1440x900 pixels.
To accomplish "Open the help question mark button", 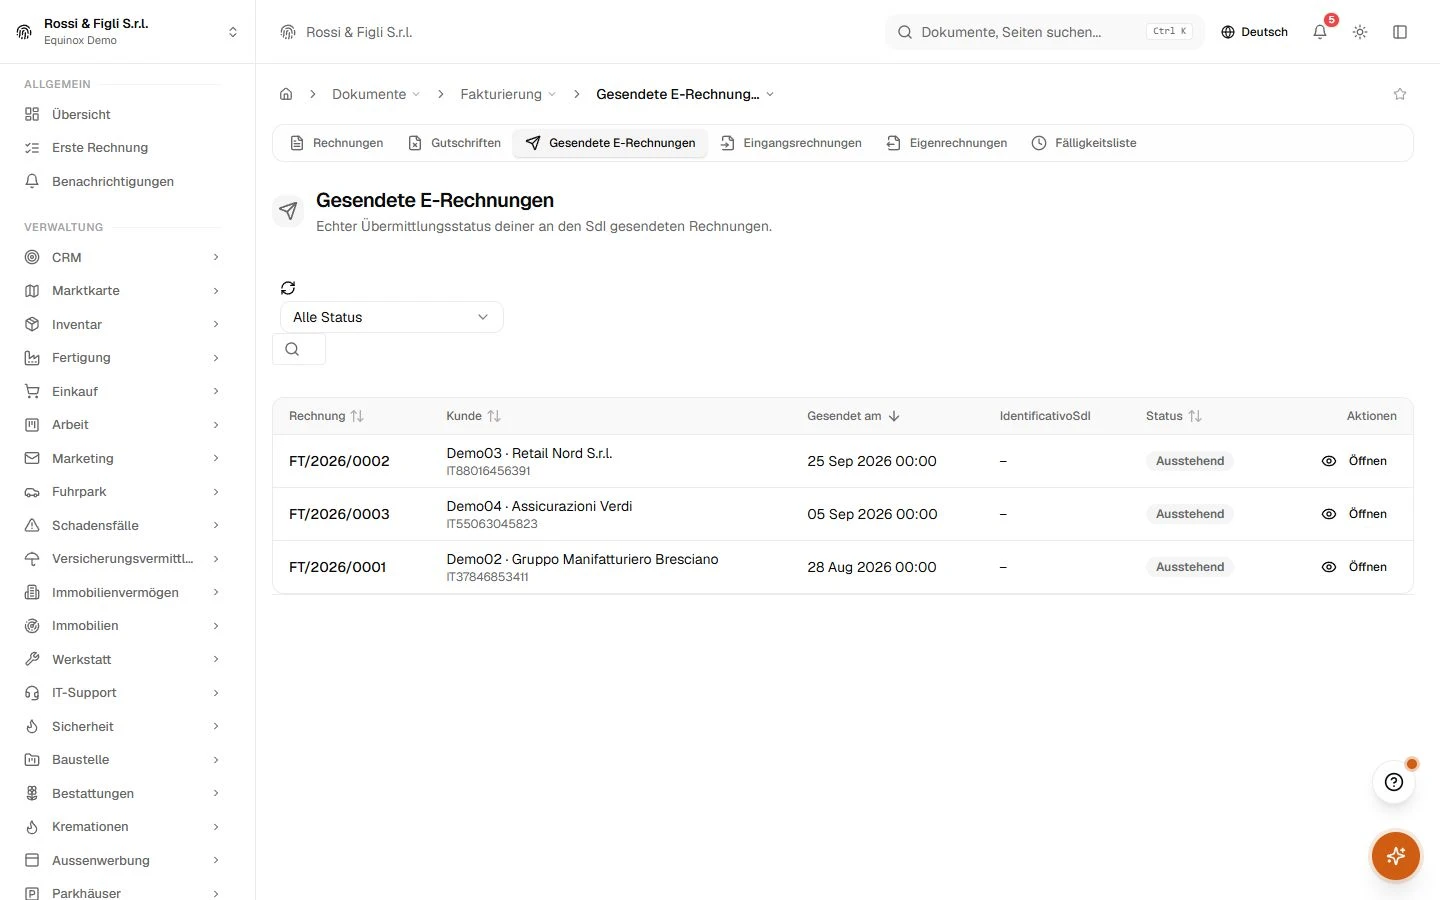I will coord(1394,782).
